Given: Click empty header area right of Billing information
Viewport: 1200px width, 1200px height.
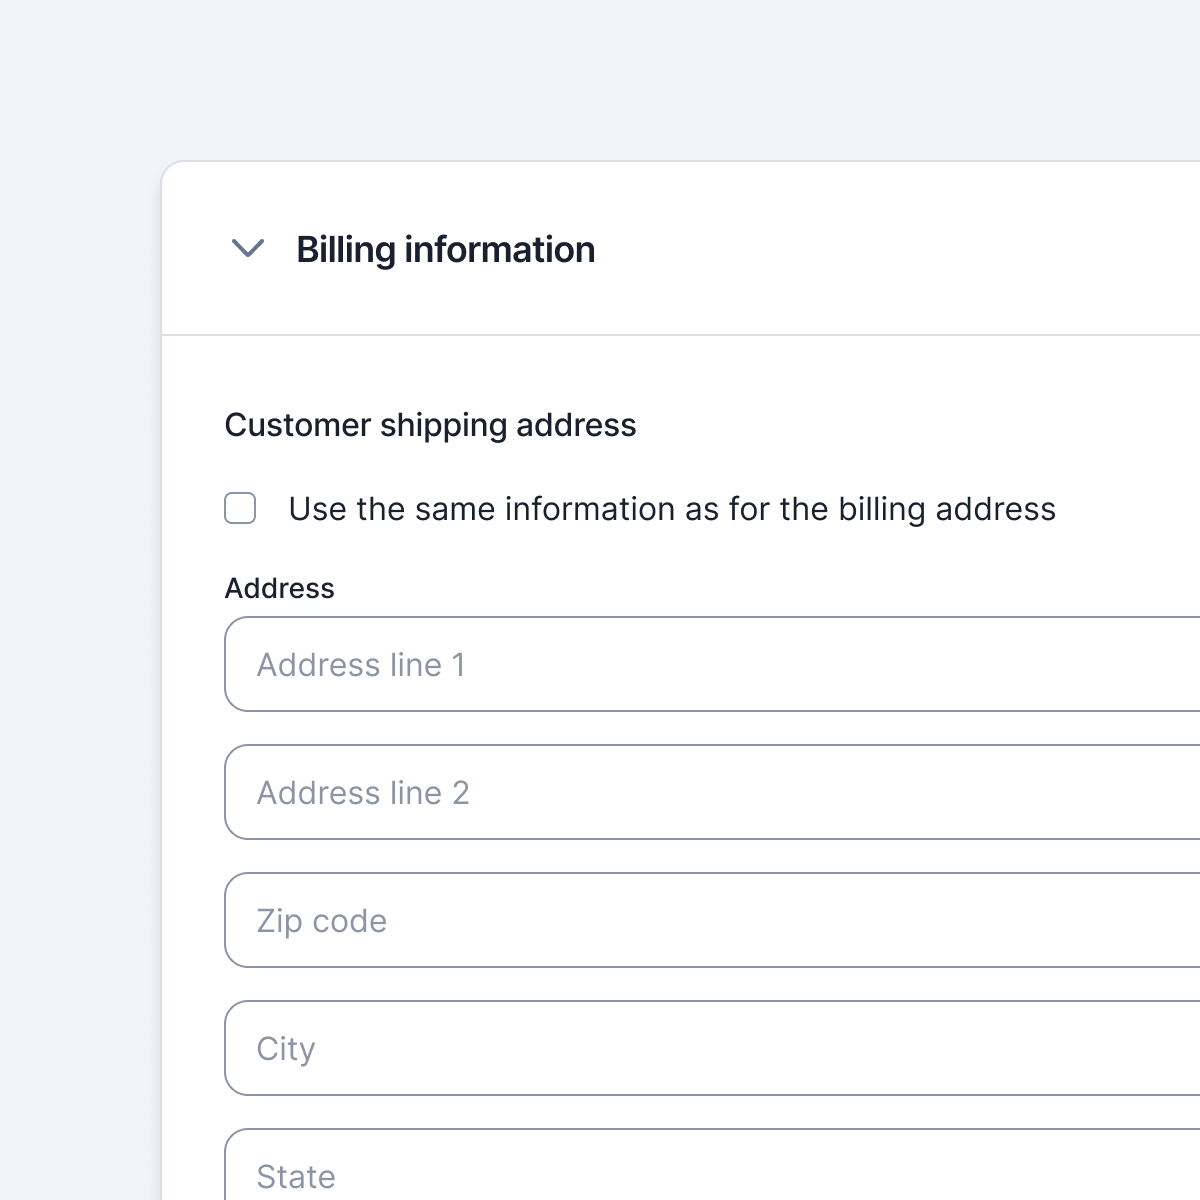Looking at the screenshot, I should pyautogui.click(x=900, y=249).
